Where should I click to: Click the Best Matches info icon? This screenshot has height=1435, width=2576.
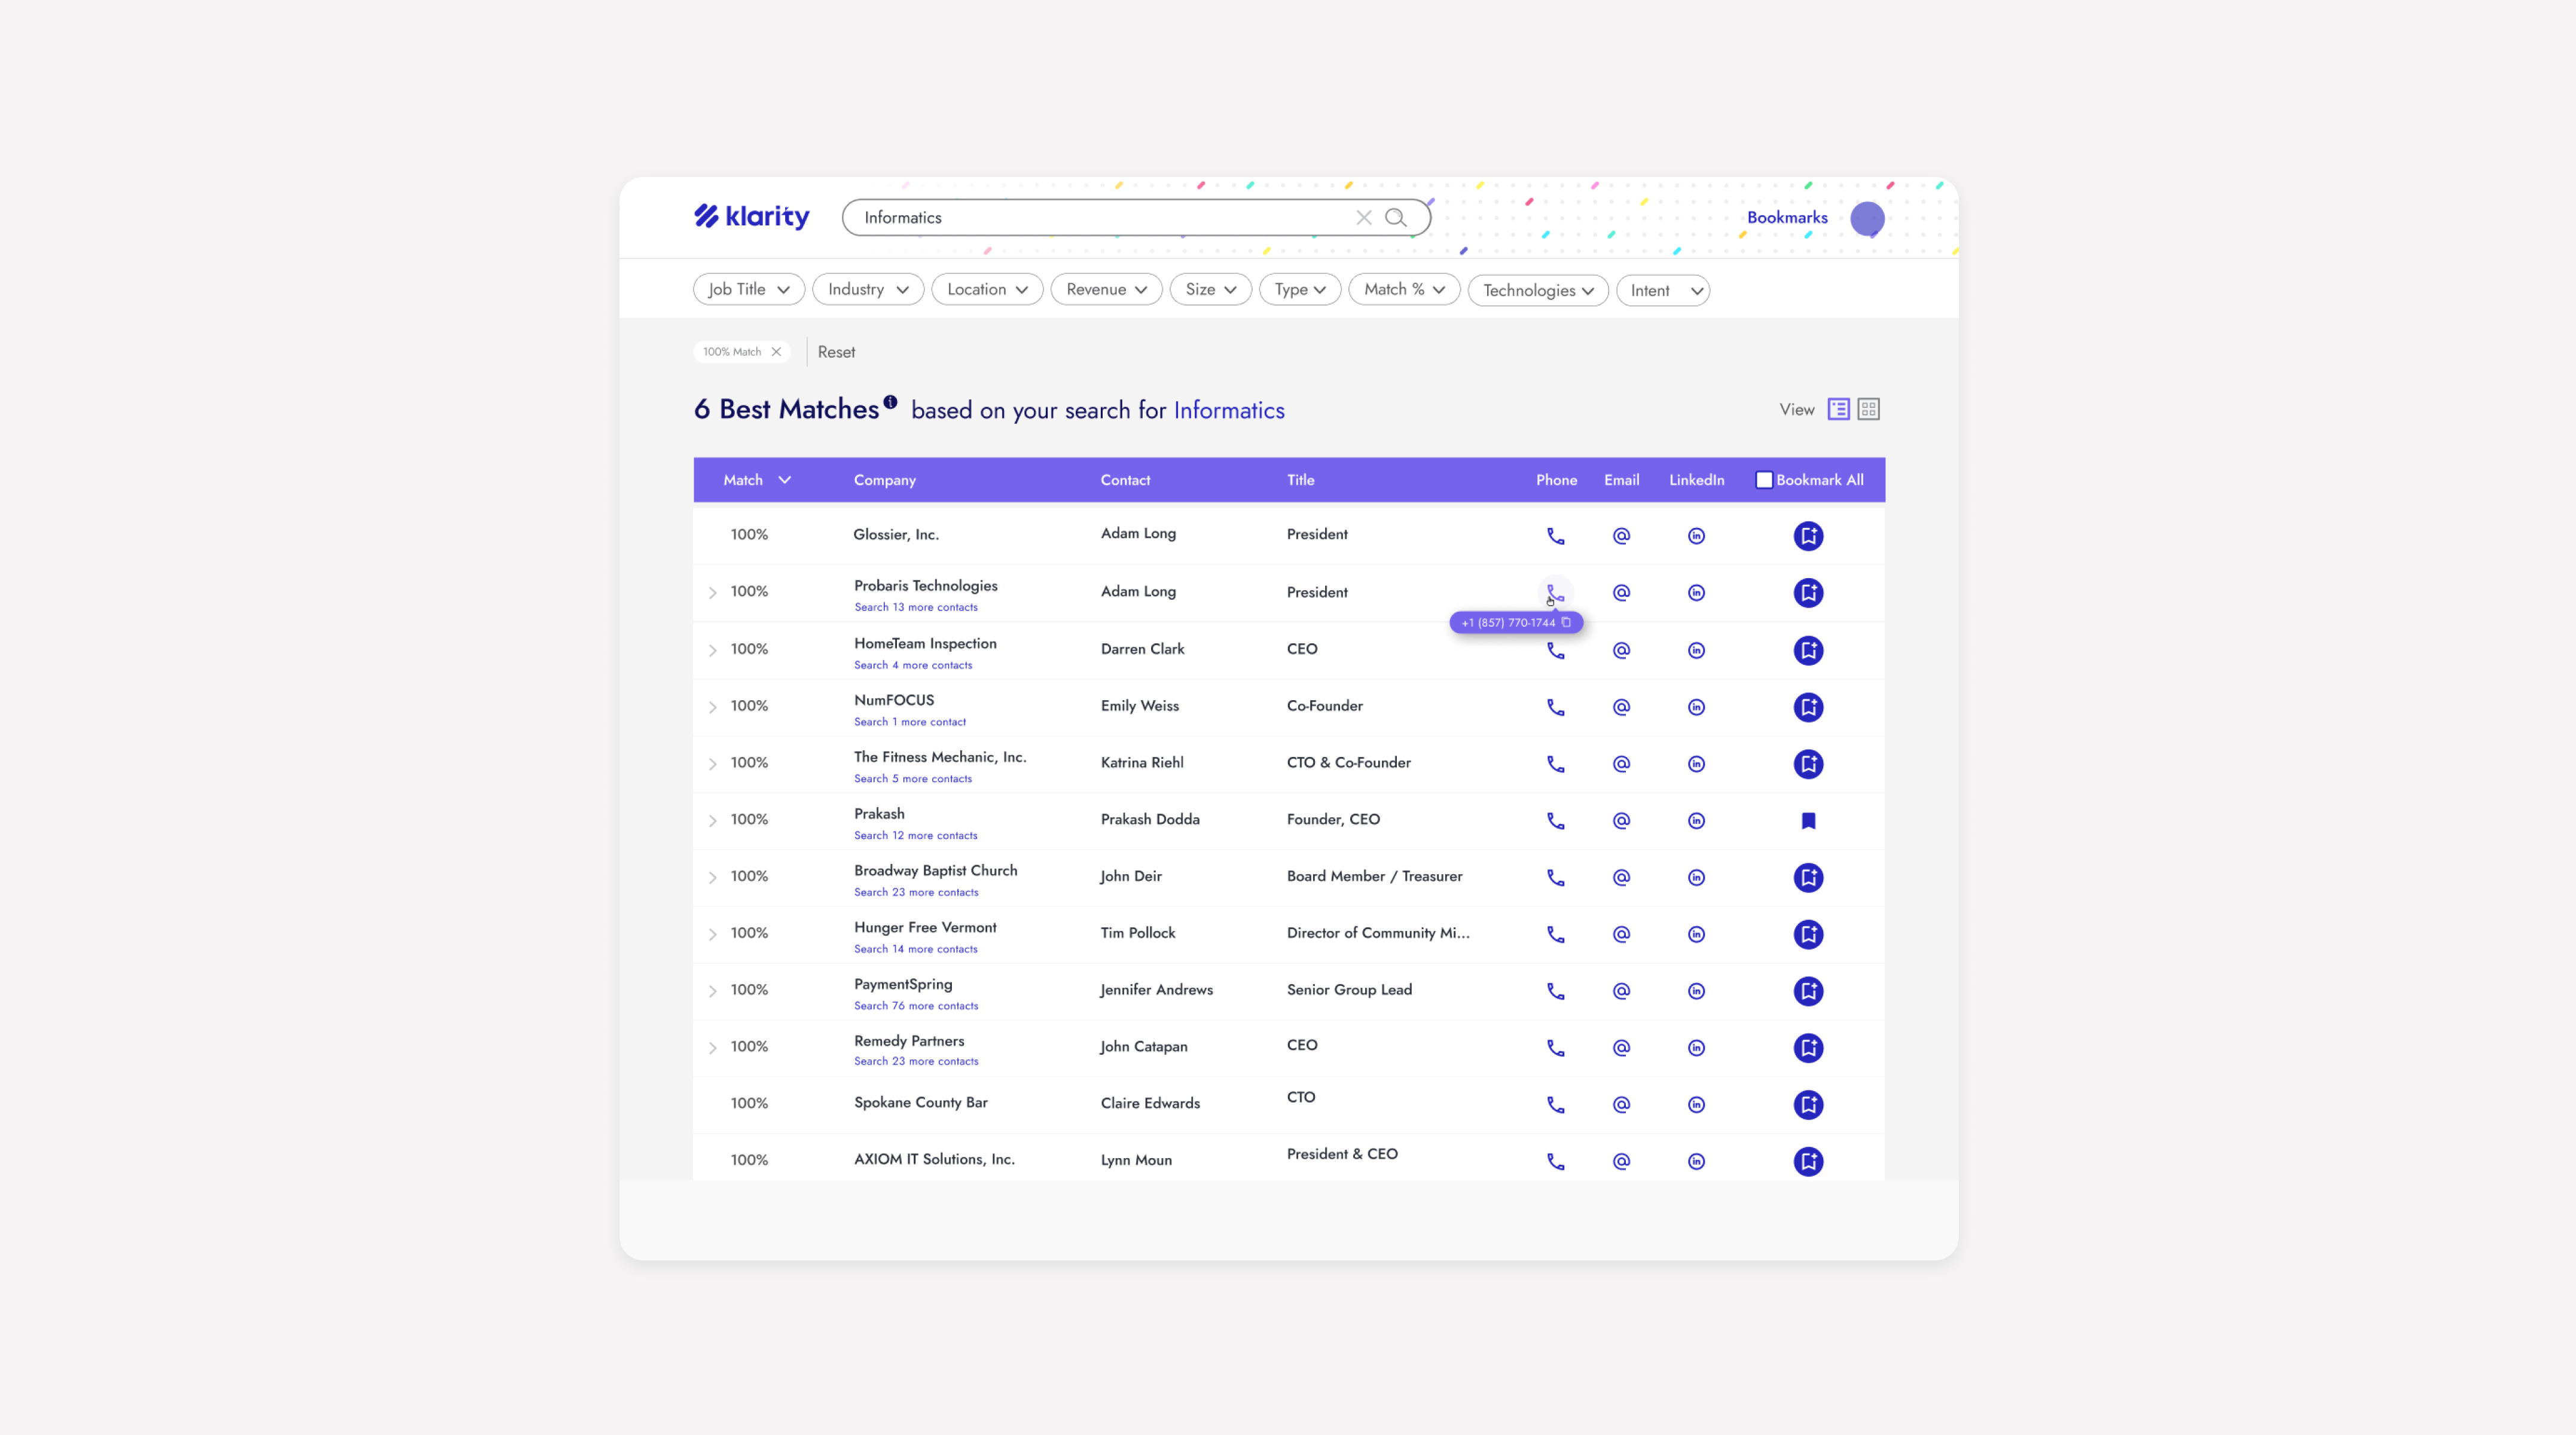[x=890, y=401]
